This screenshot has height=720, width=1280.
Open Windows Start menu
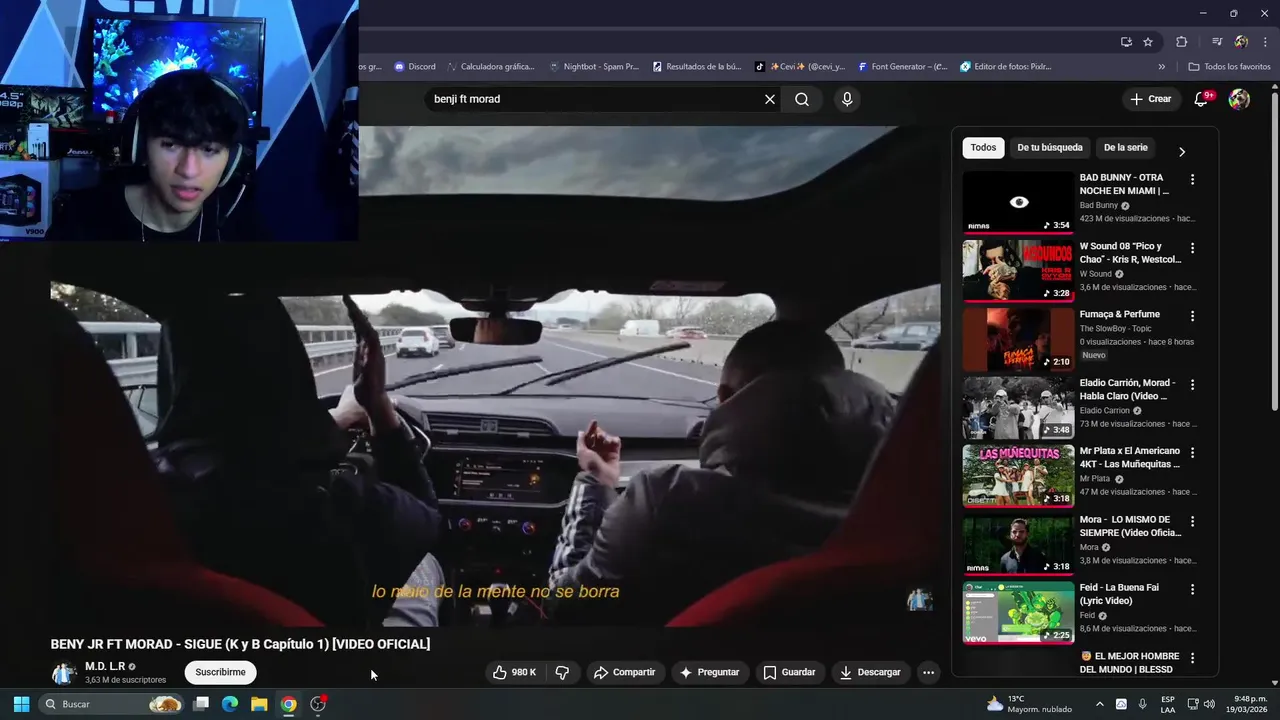click(21, 704)
